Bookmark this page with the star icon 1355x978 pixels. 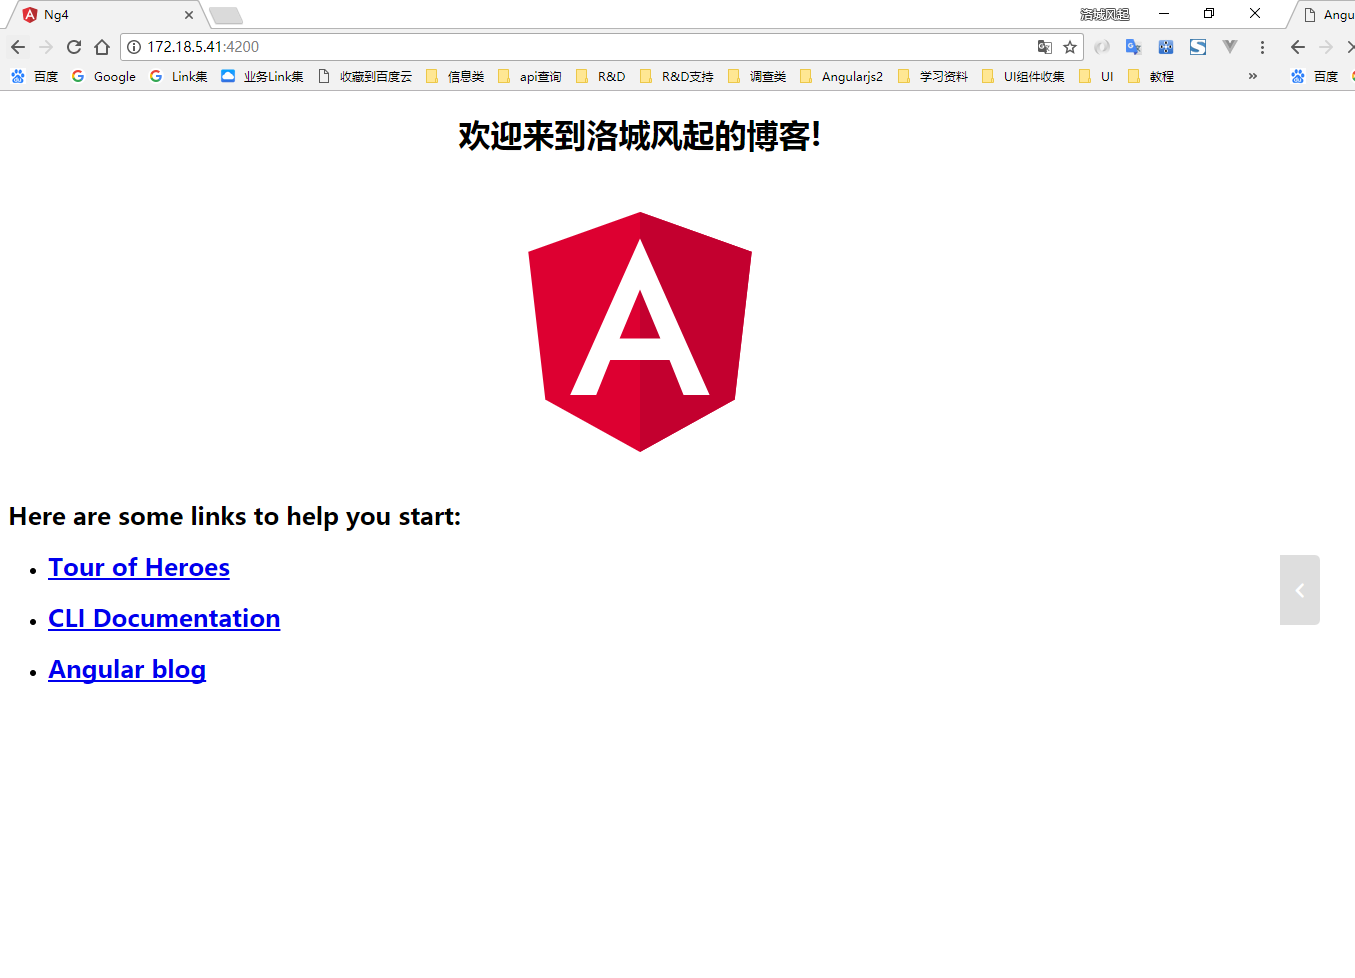1070,47
